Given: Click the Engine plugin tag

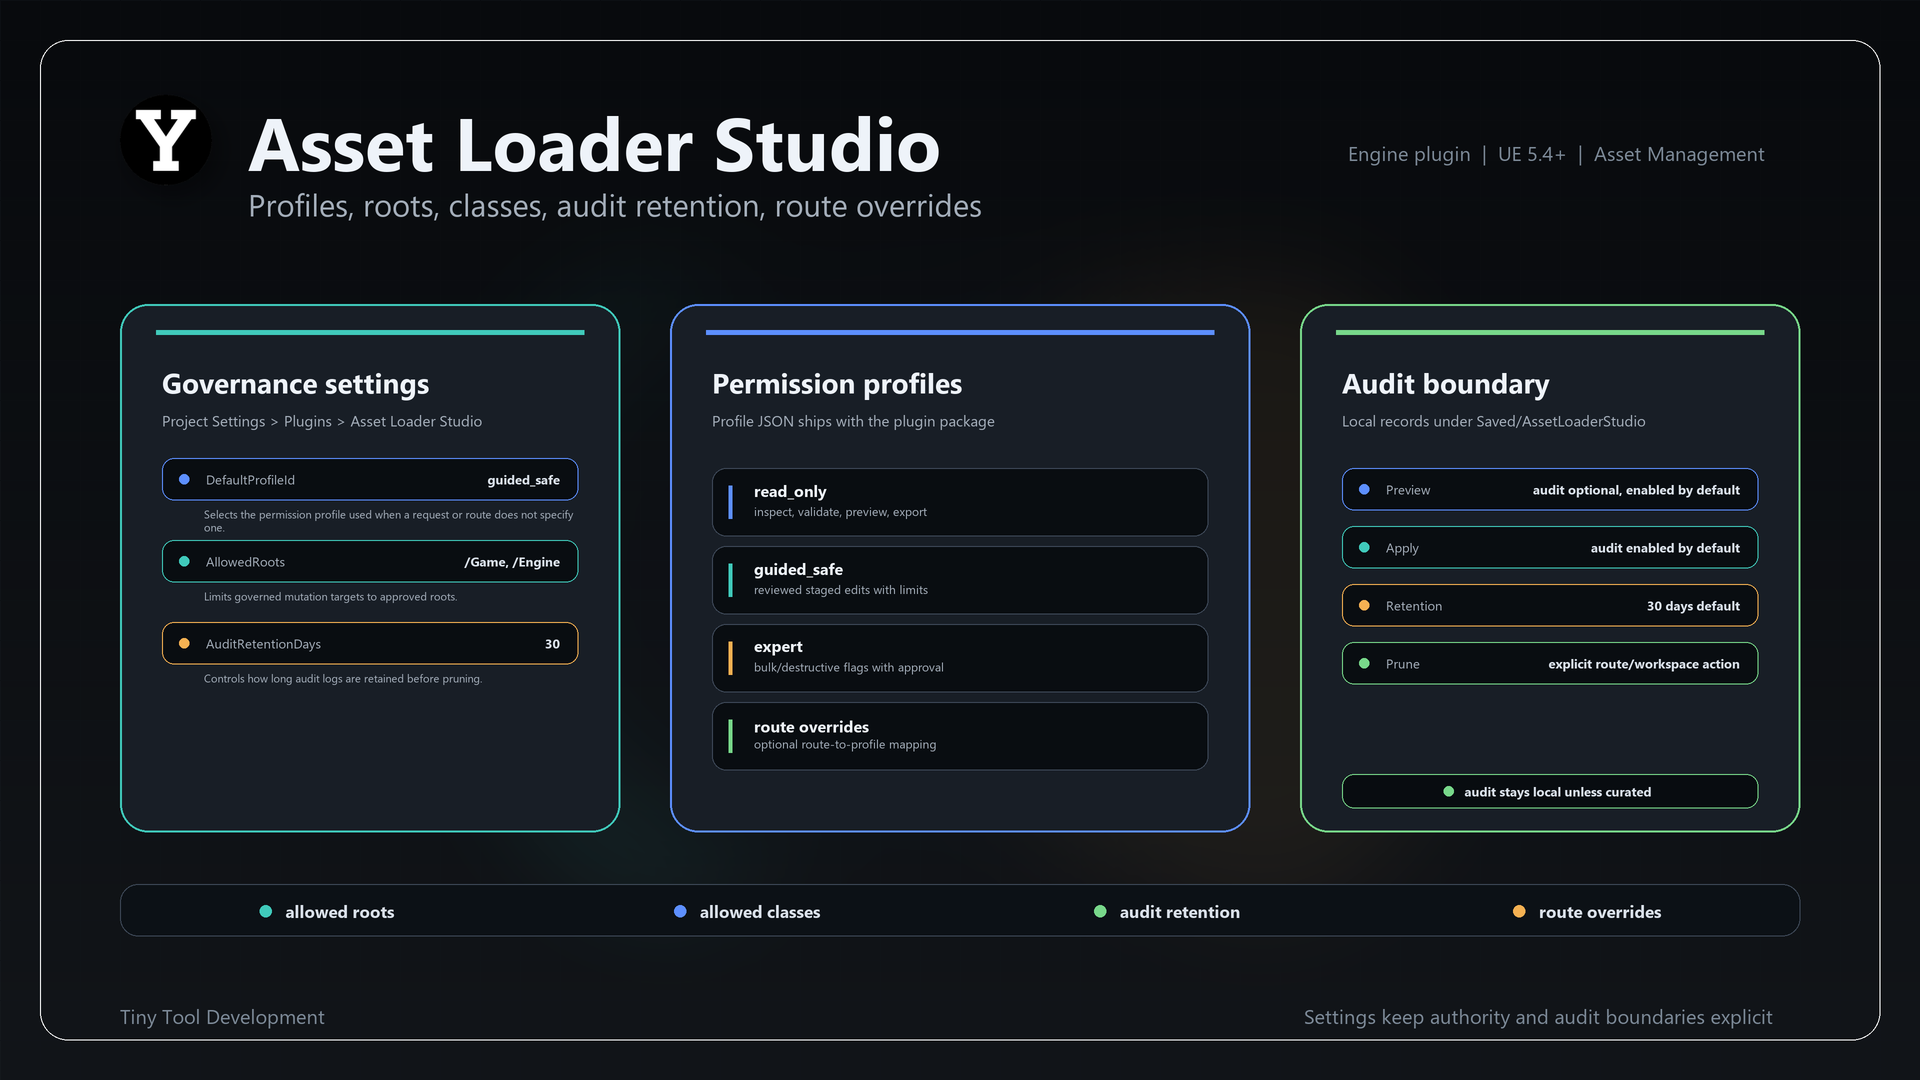Looking at the screenshot, I should tap(1409, 155).
